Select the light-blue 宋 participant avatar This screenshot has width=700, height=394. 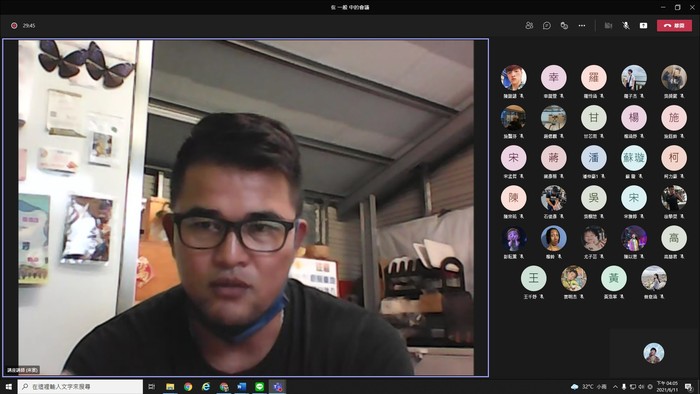coord(634,198)
